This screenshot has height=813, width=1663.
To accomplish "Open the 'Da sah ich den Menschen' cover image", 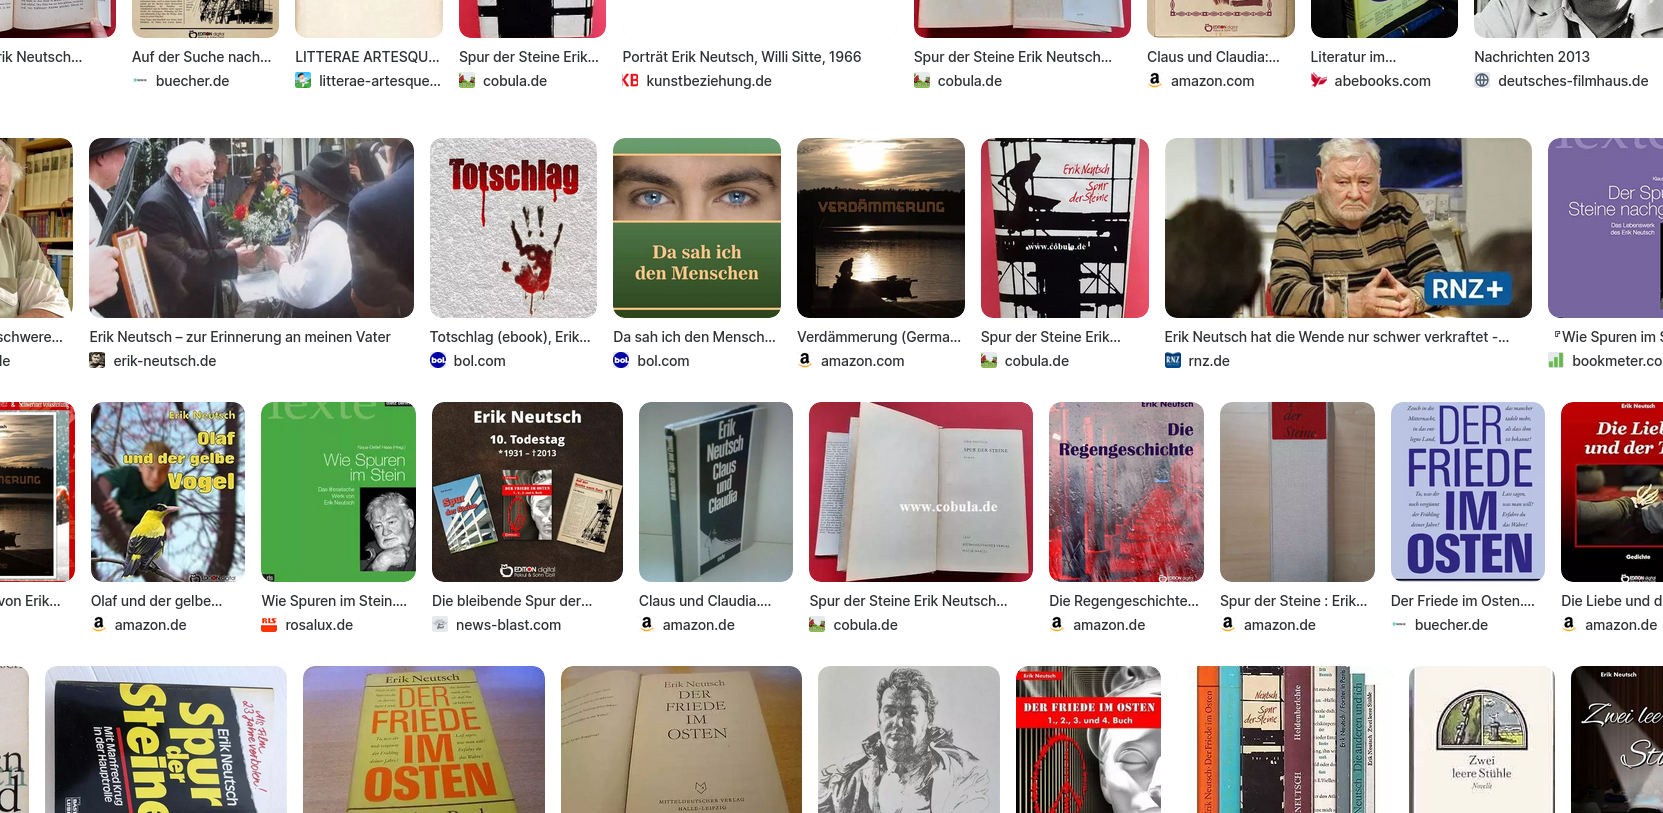I will [x=697, y=228].
